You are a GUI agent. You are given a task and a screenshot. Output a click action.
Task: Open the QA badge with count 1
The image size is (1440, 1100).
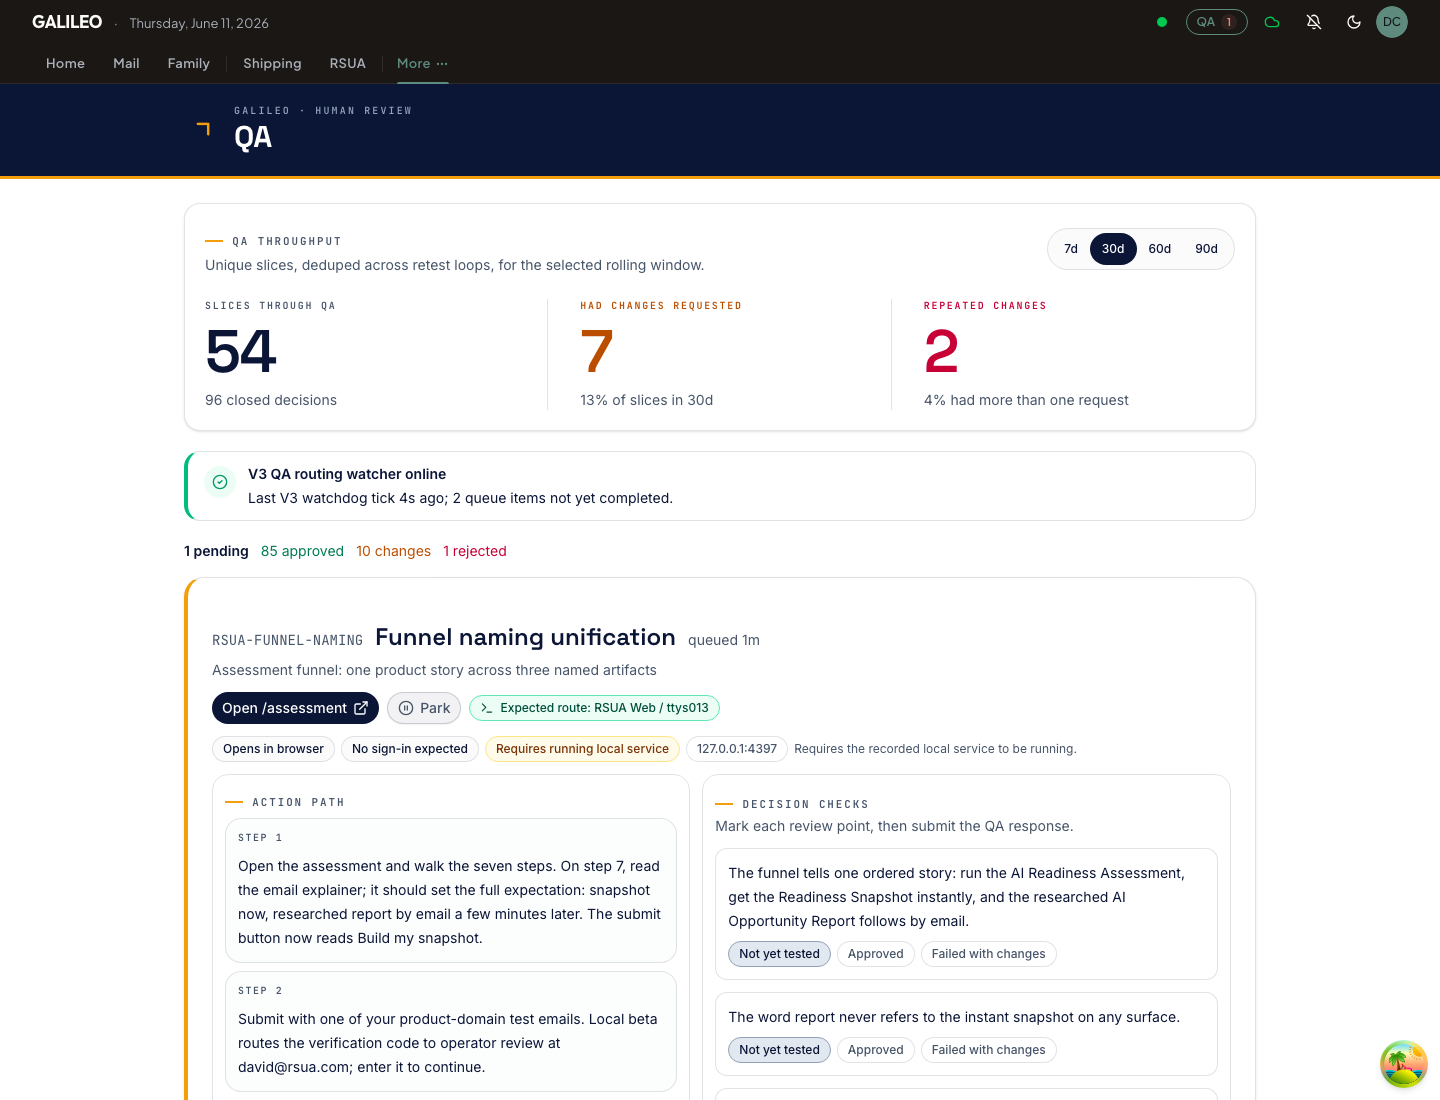tap(1216, 22)
